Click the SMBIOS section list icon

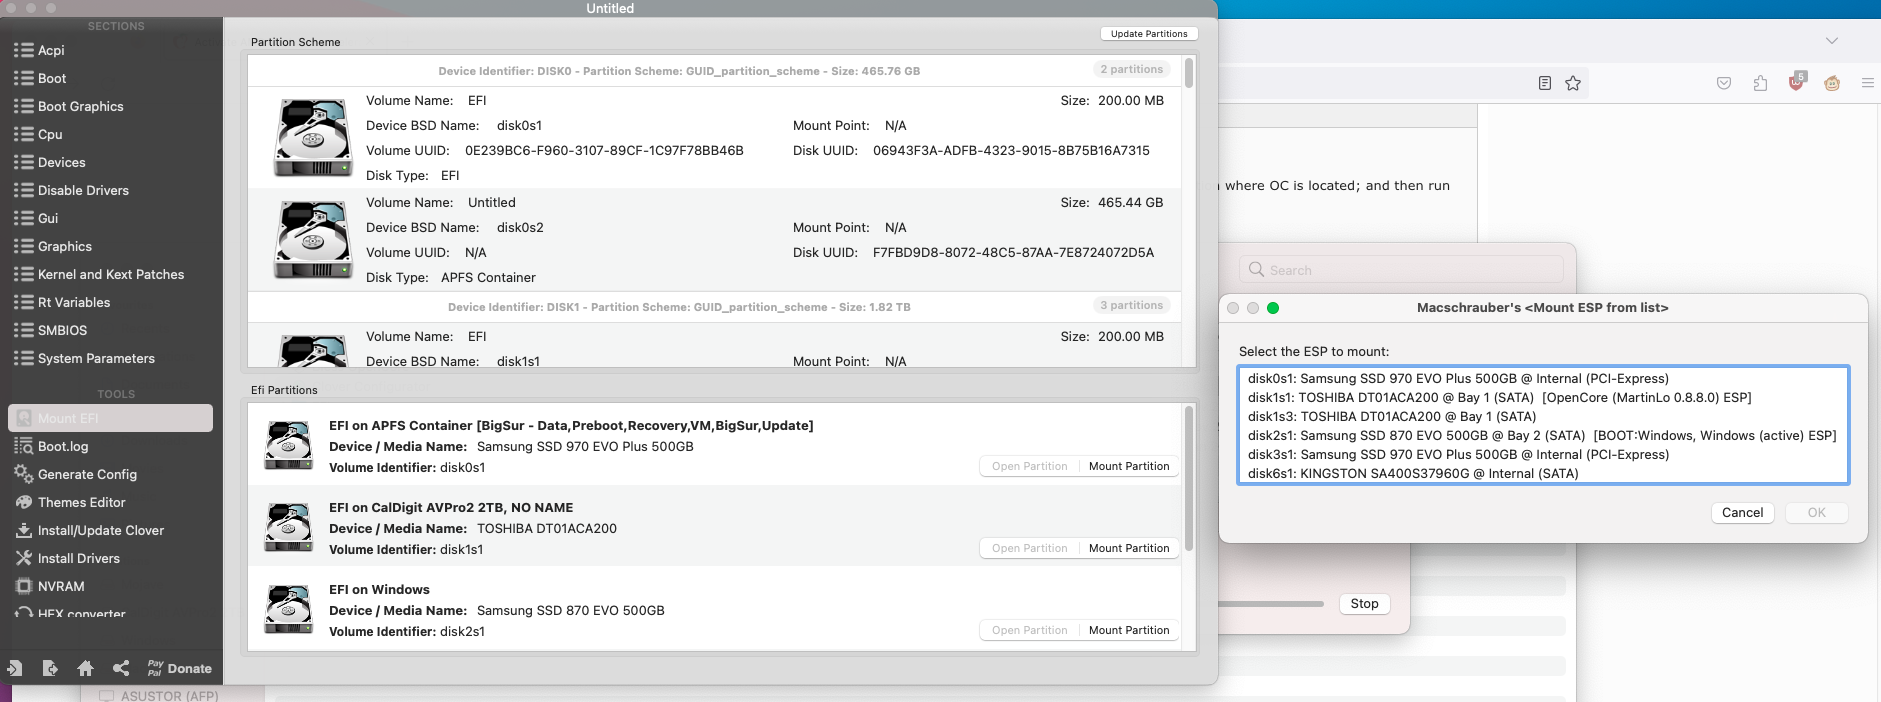(x=24, y=330)
